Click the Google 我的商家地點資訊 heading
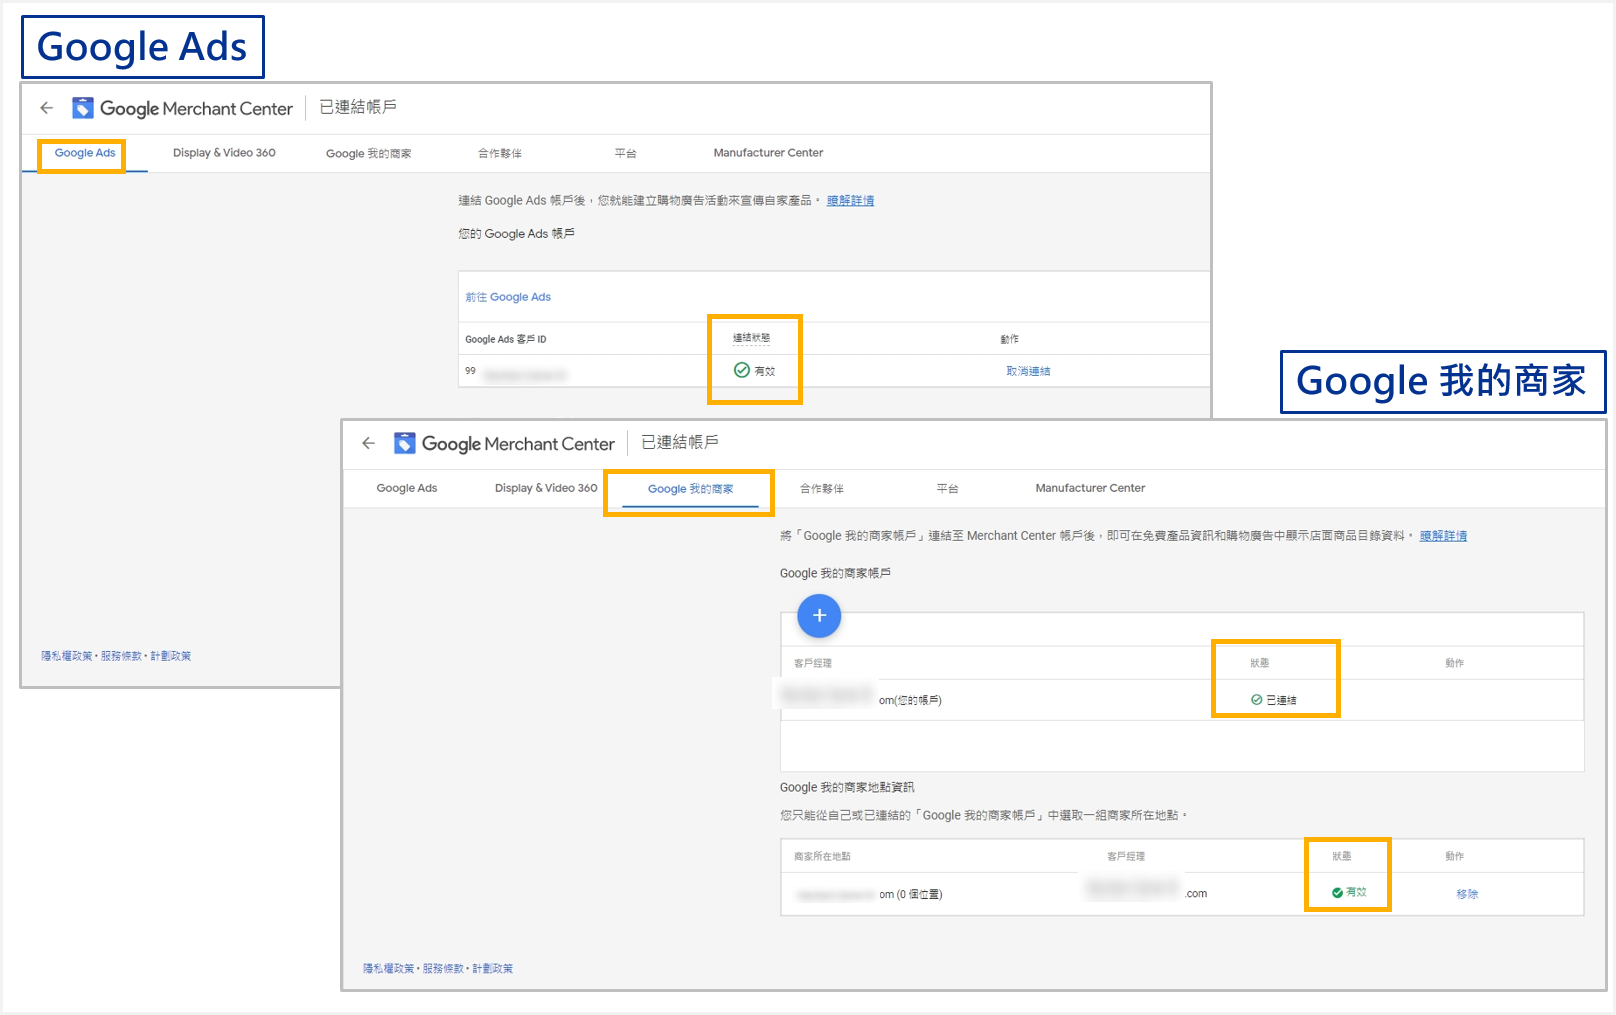The image size is (1616, 1015). click(847, 788)
